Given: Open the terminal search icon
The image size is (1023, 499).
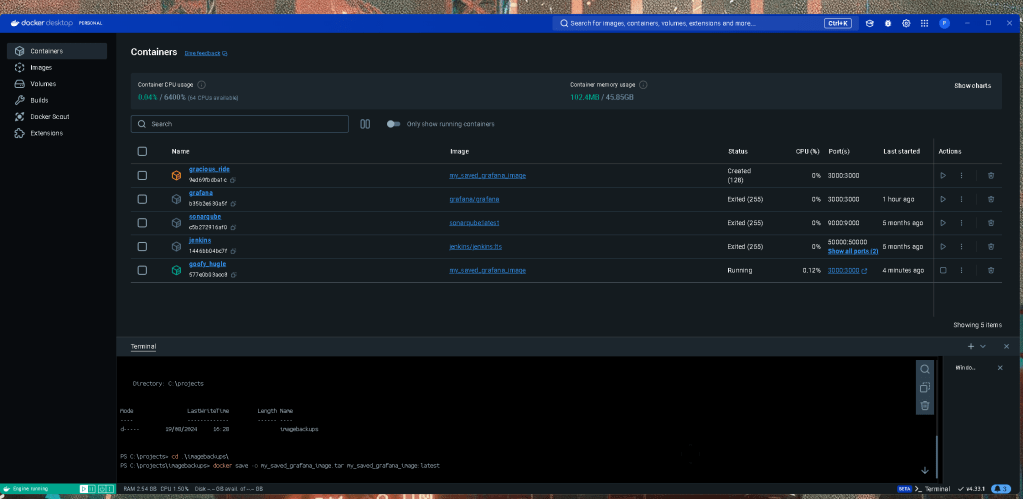Looking at the screenshot, I should [x=924, y=369].
